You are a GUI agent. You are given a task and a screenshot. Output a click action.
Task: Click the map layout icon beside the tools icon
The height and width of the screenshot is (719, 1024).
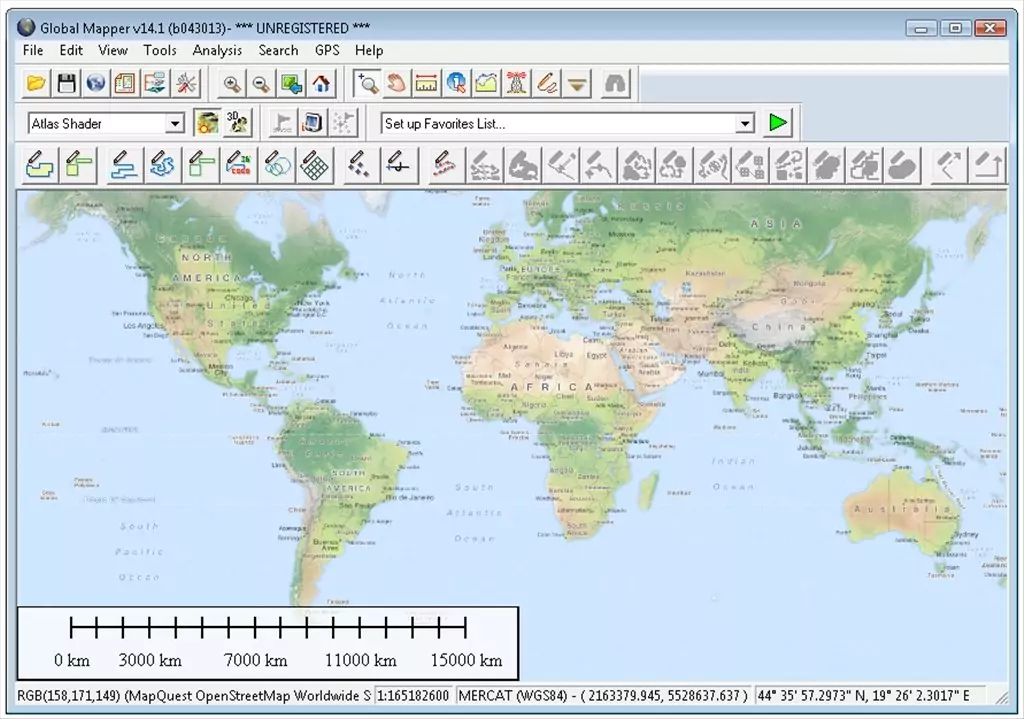(155, 84)
